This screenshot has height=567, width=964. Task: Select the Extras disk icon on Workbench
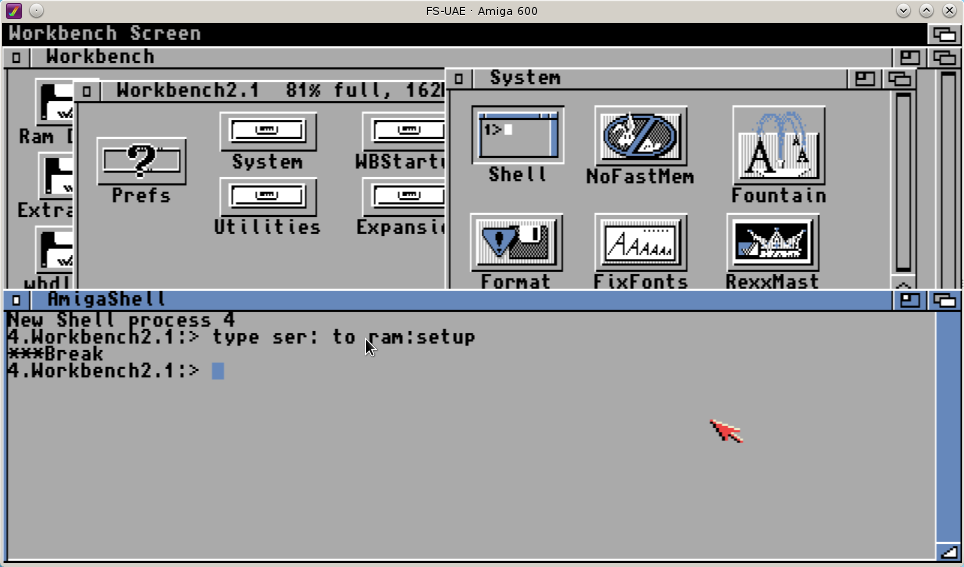click(x=55, y=176)
